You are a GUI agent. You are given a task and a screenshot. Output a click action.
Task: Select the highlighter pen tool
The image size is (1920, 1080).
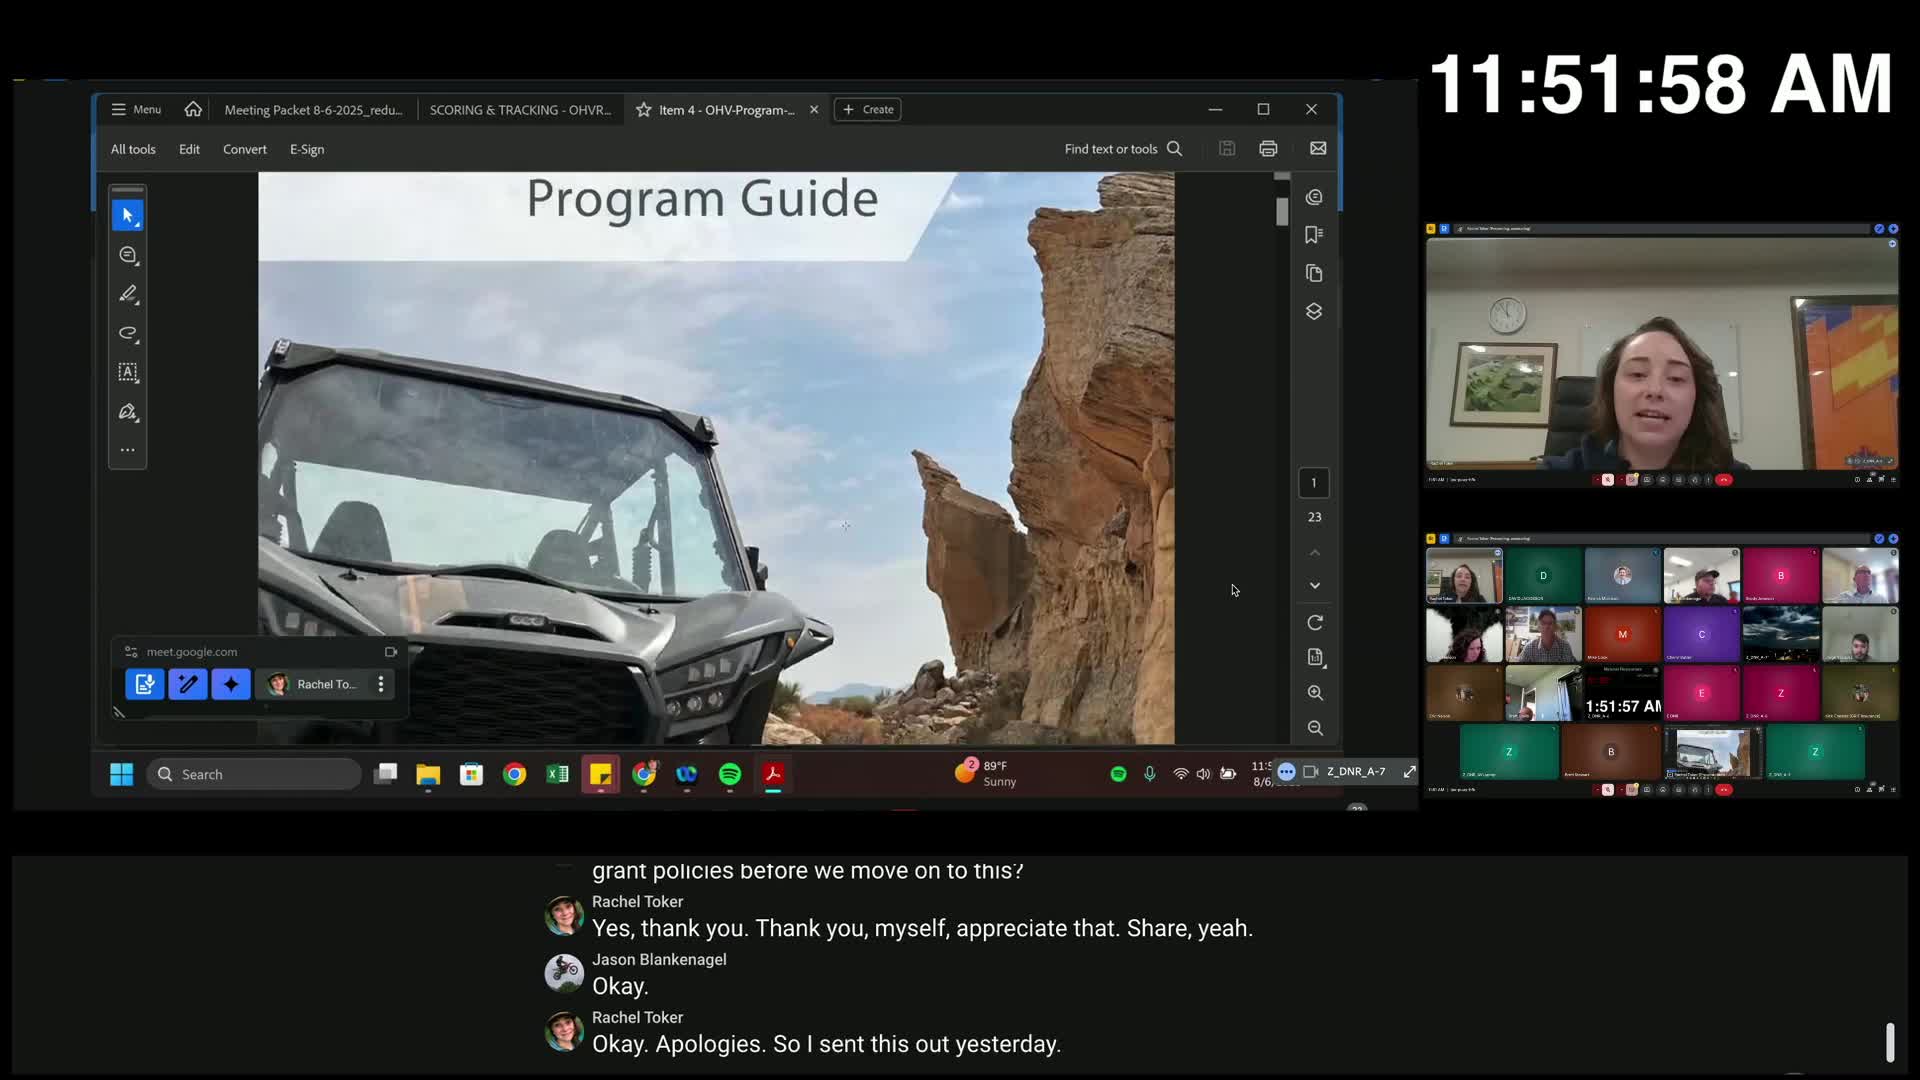point(127,294)
